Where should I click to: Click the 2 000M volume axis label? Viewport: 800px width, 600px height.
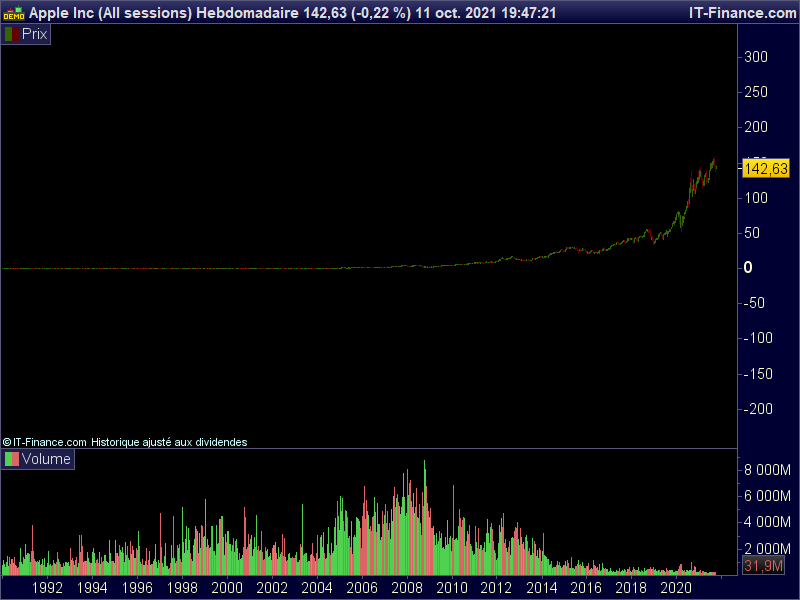[767, 548]
